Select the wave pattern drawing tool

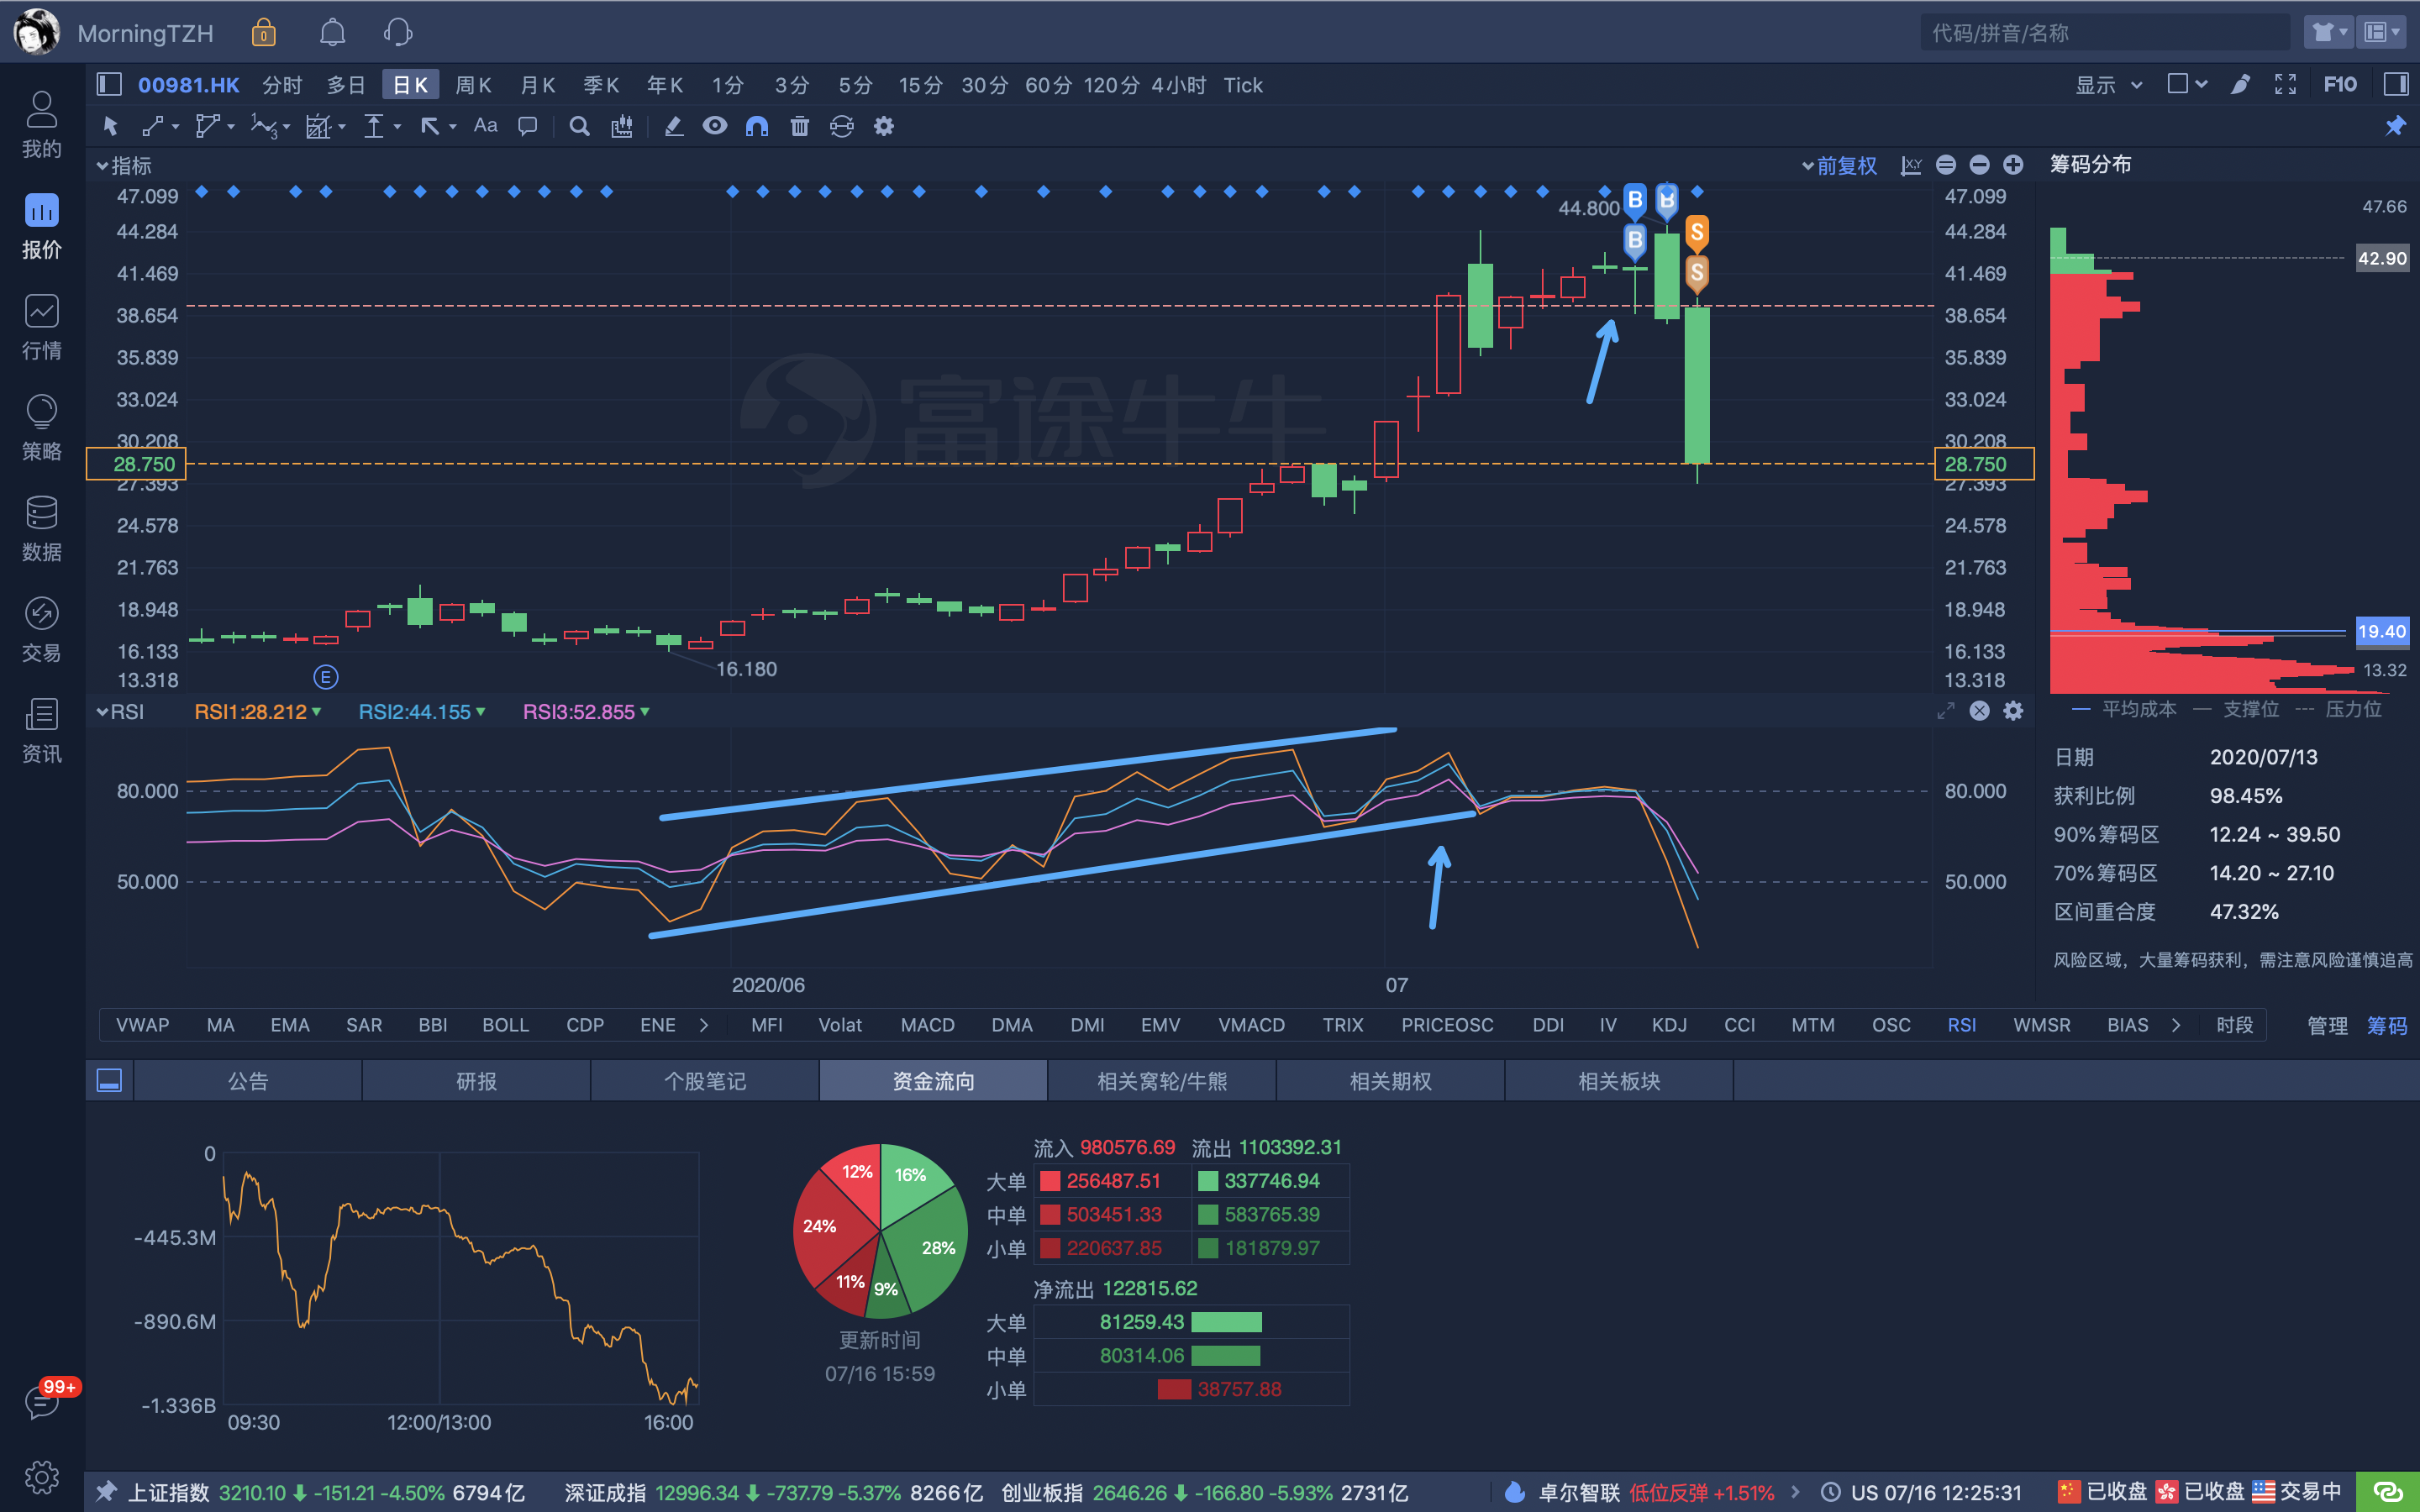263,126
